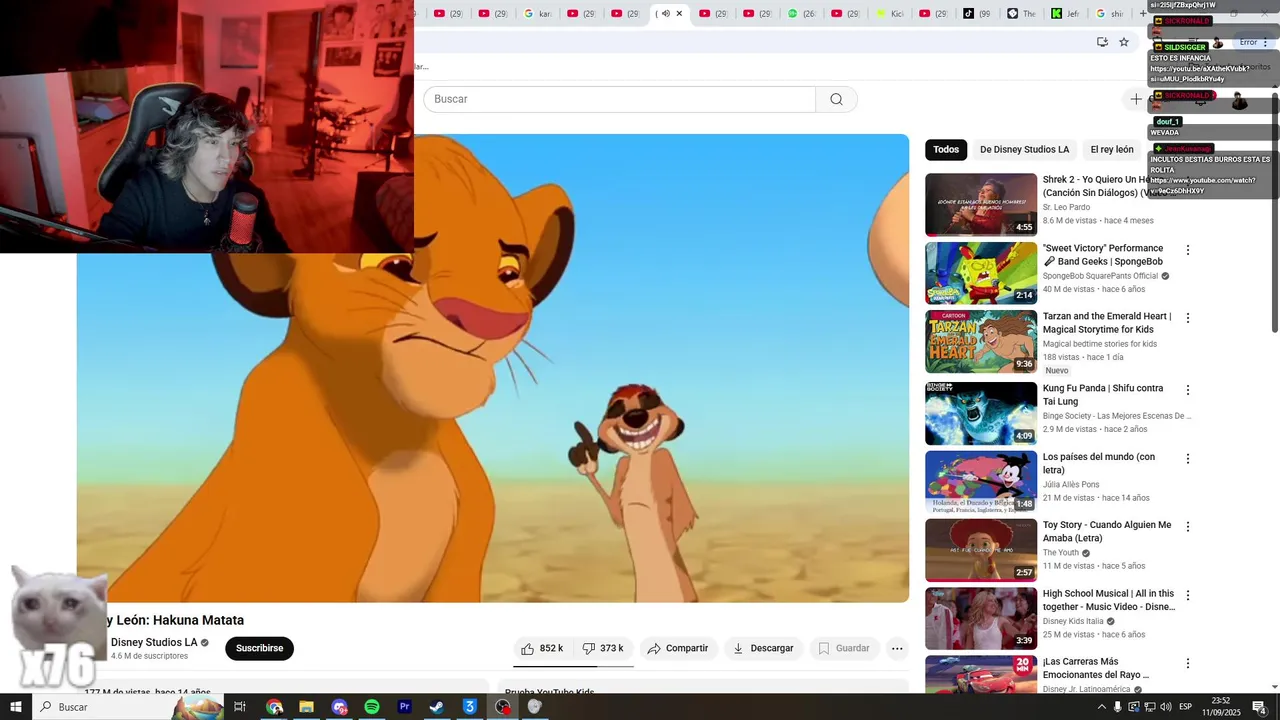The image size is (1280, 720).
Task: Open more actions ellipsis below the video
Action: (897, 648)
